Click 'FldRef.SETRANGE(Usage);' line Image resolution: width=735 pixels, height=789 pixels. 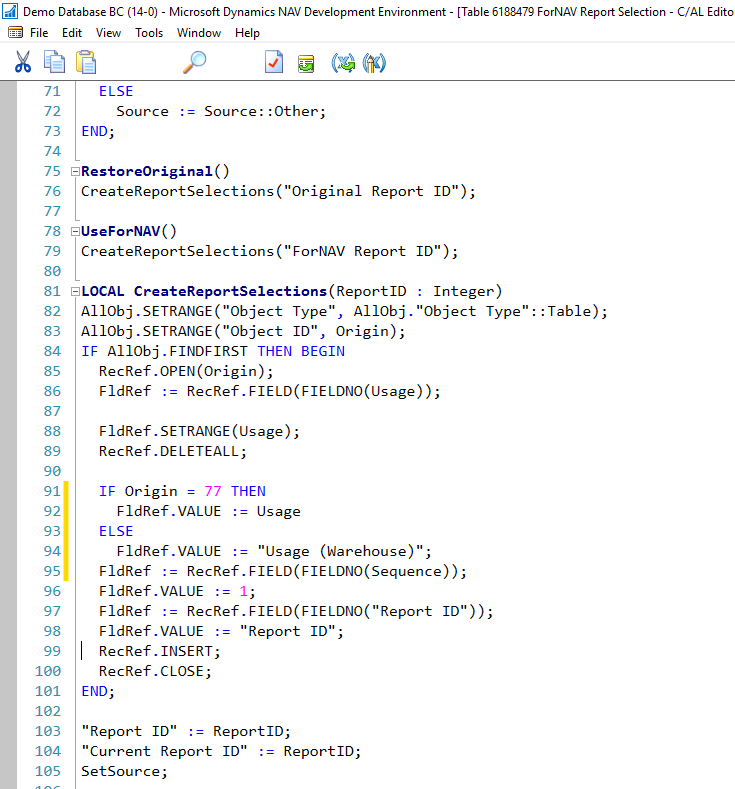point(199,431)
